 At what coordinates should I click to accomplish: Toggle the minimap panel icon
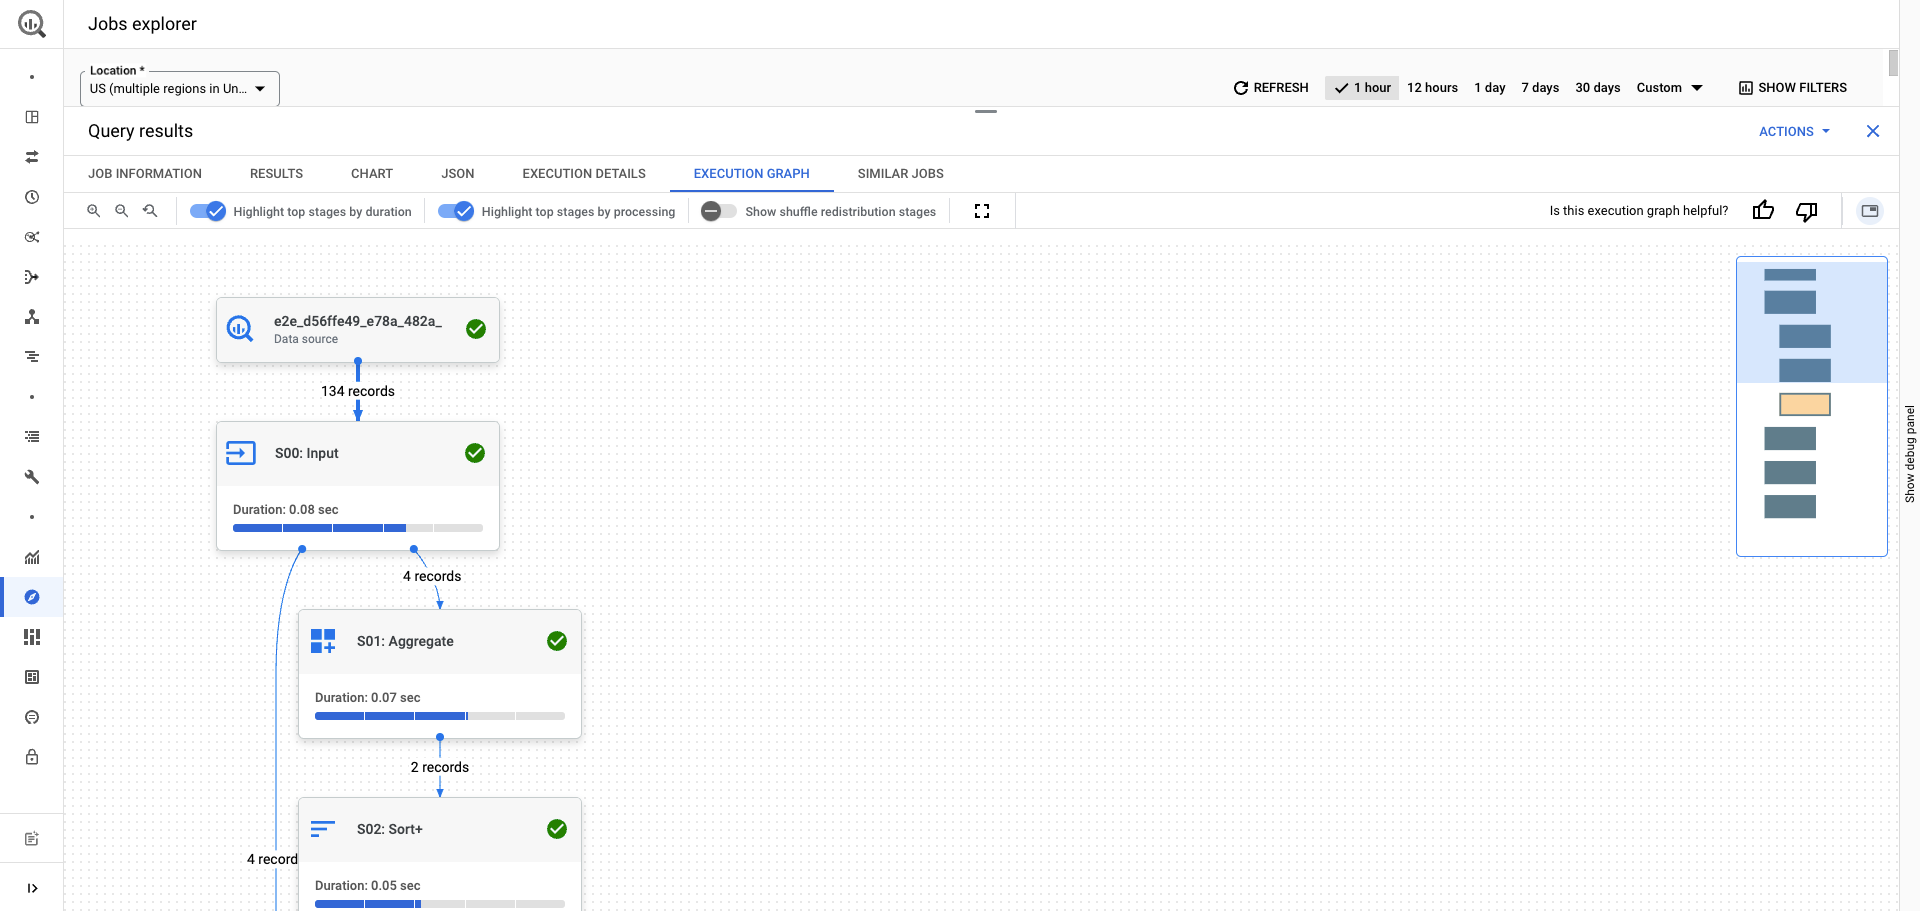(x=1869, y=211)
